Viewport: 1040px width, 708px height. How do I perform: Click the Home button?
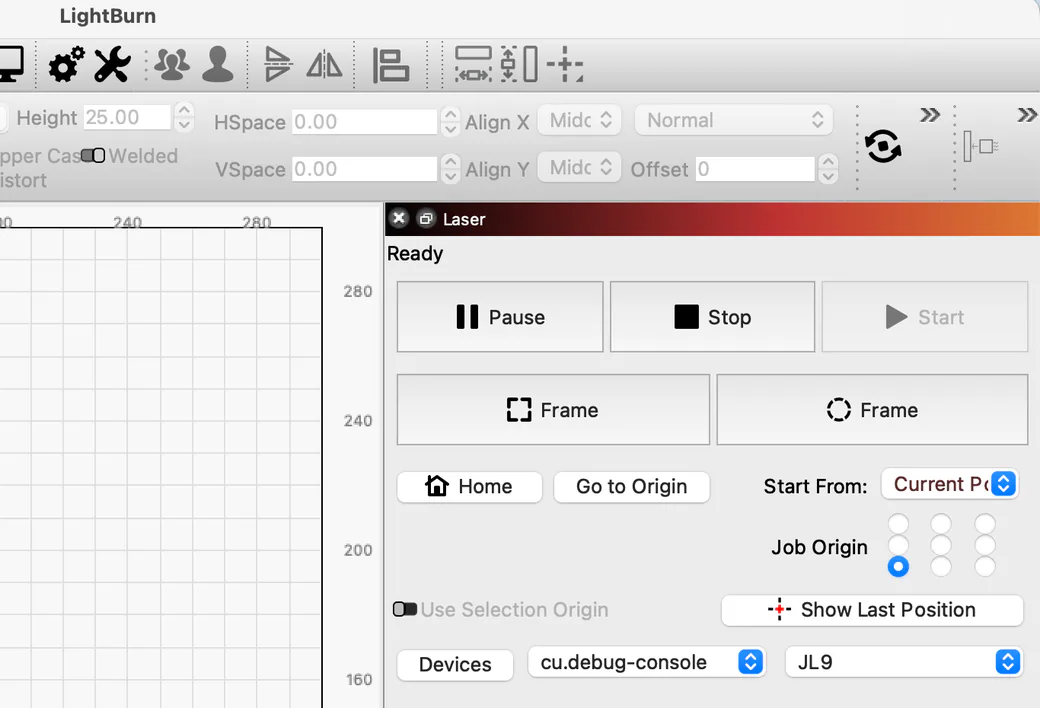tap(470, 486)
